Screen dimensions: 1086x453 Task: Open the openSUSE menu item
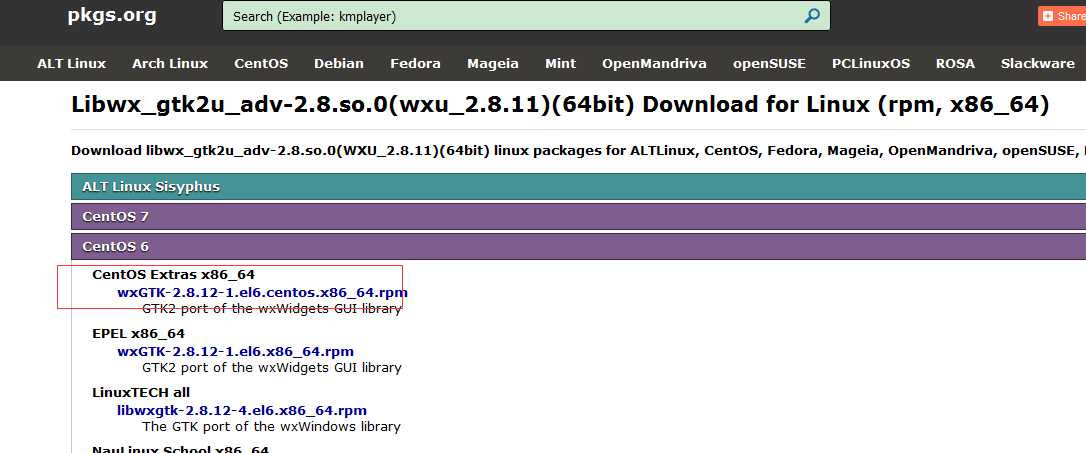[x=769, y=64]
